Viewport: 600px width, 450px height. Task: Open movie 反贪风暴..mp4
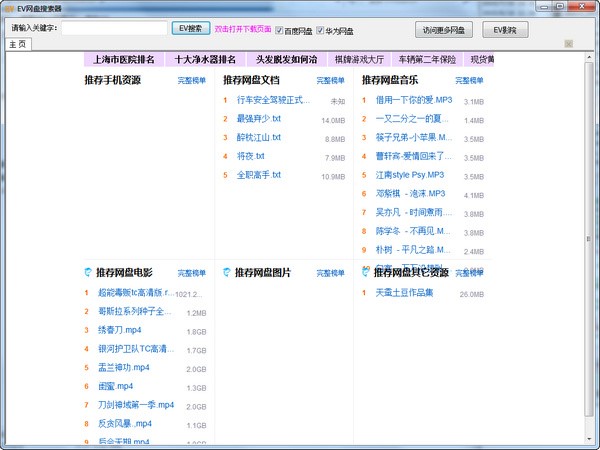pos(125,424)
